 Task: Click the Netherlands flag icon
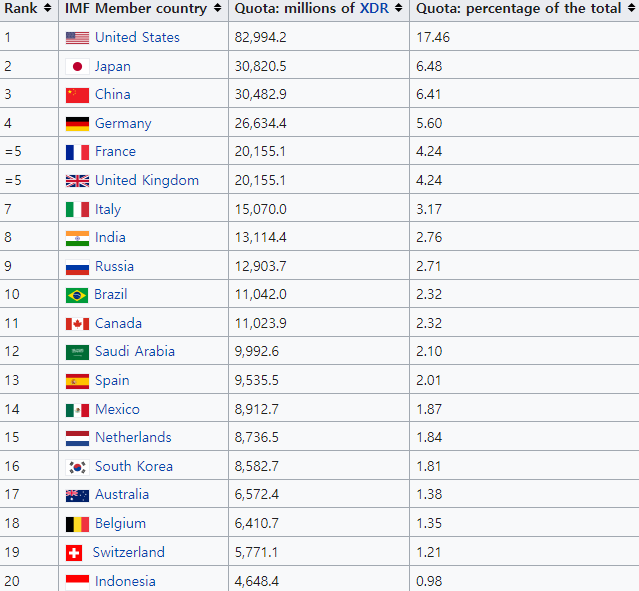pyautogui.click(x=77, y=438)
